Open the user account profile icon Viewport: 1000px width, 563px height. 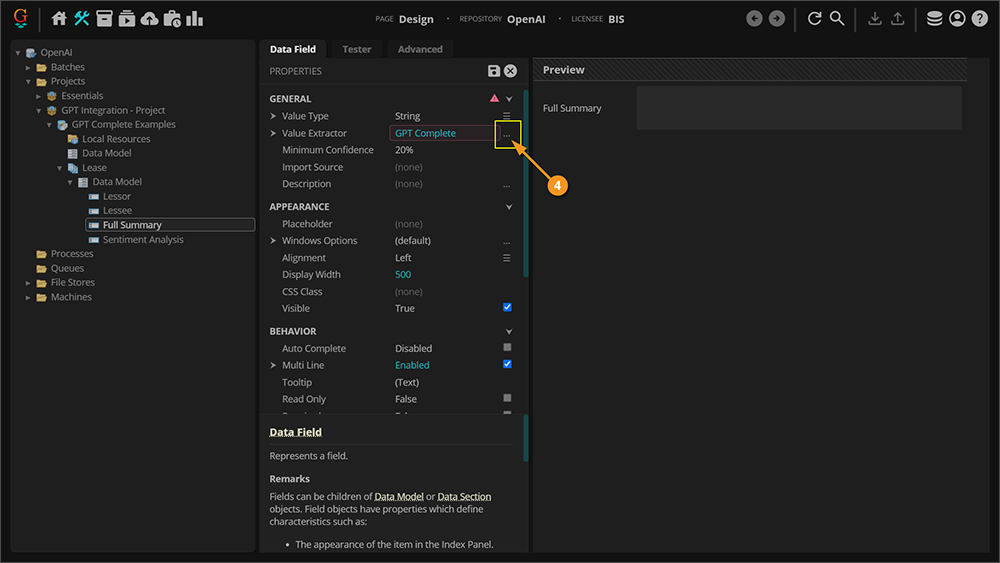point(957,18)
